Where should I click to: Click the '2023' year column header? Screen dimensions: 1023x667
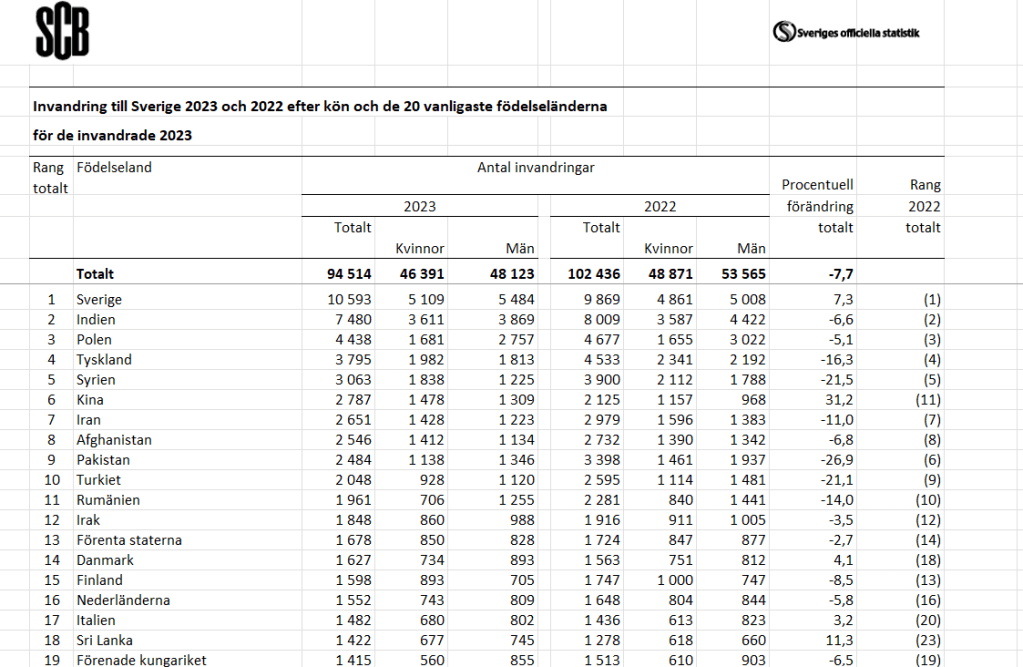[x=419, y=207]
